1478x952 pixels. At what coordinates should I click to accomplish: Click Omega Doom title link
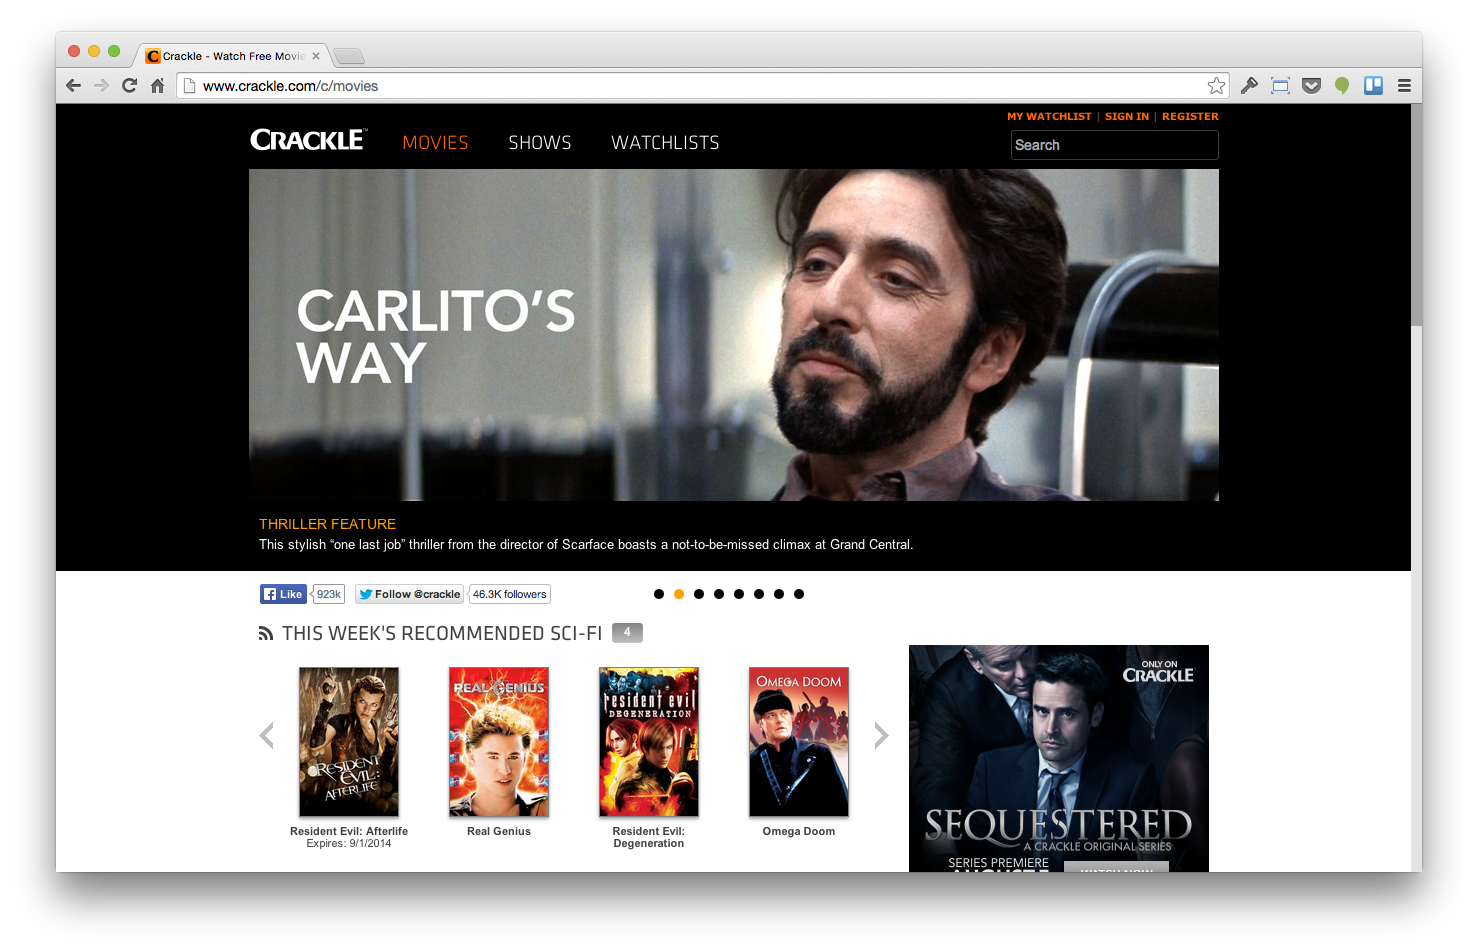tap(799, 831)
